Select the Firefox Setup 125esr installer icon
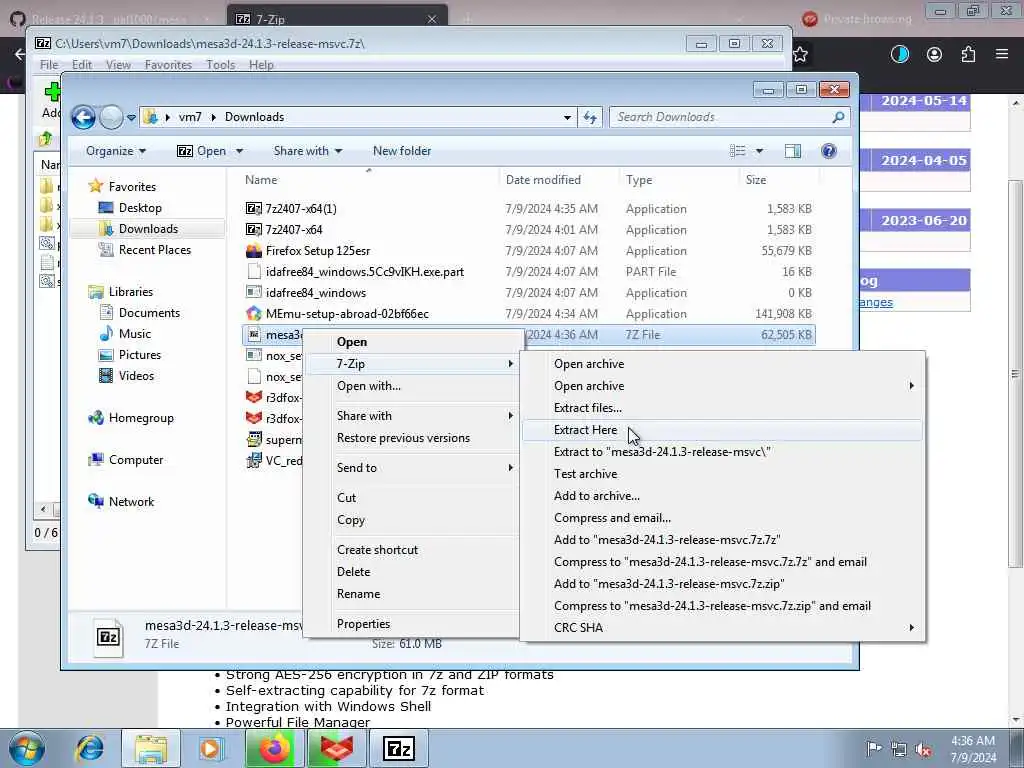 [x=253, y=251]
